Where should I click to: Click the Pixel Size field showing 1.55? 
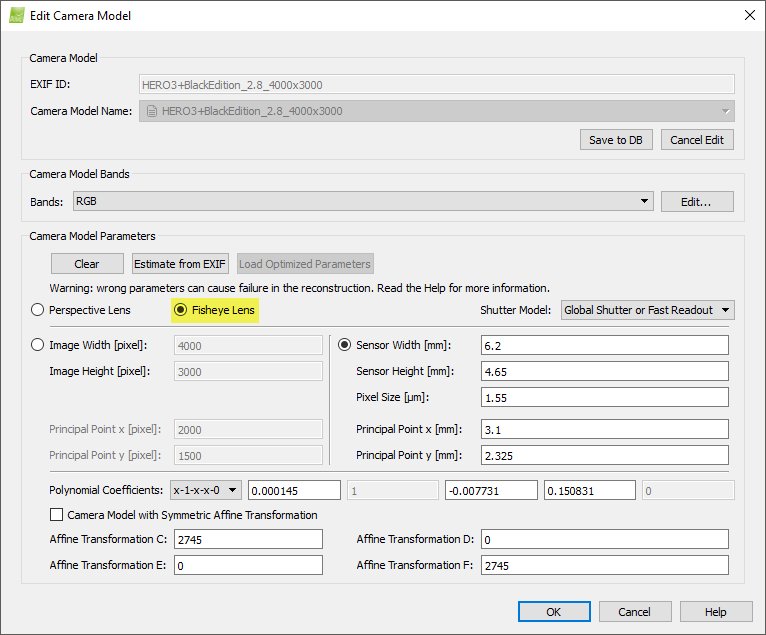603,398
